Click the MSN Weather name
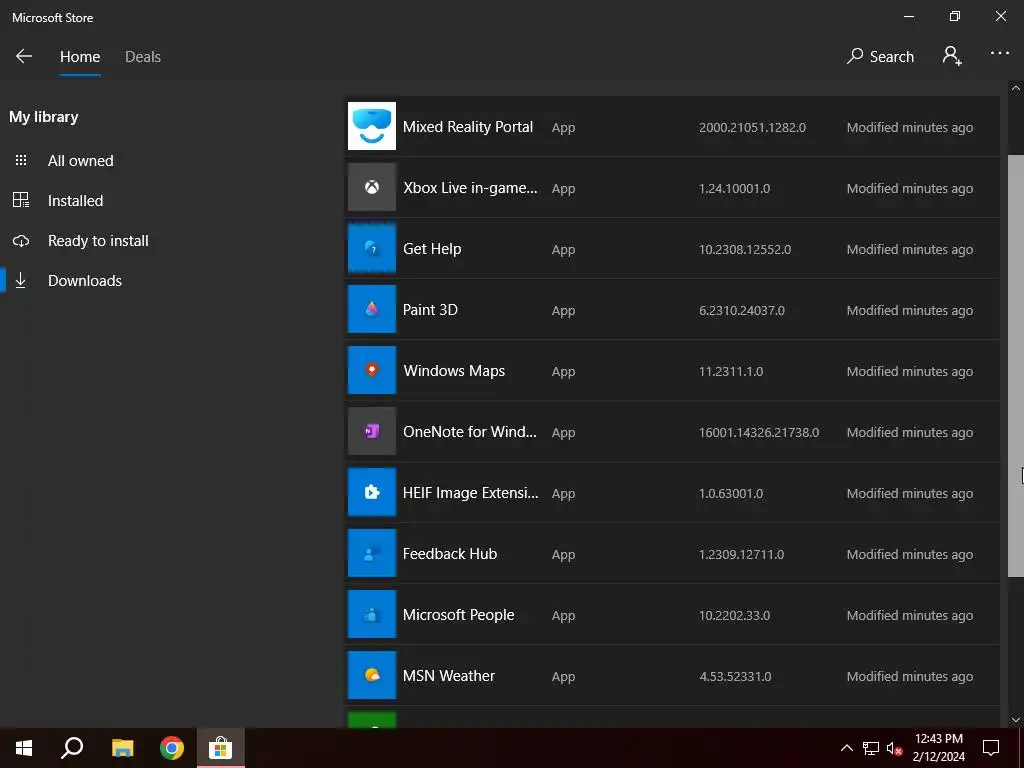Image resolution: width=1024 pixels, height=768 pixels. tap(449, 676)
